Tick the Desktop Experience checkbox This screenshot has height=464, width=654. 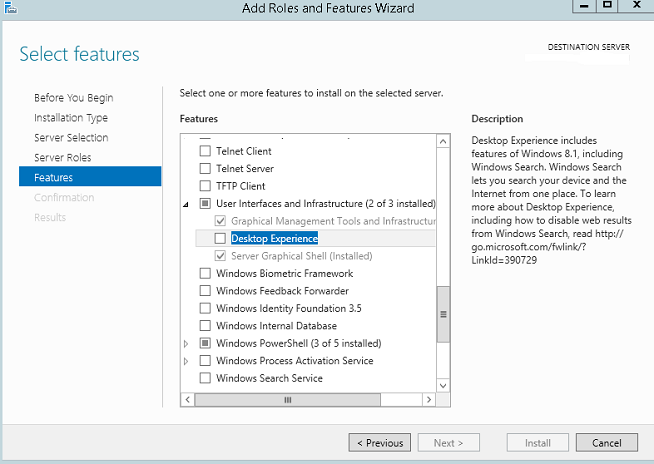(220, 238)
